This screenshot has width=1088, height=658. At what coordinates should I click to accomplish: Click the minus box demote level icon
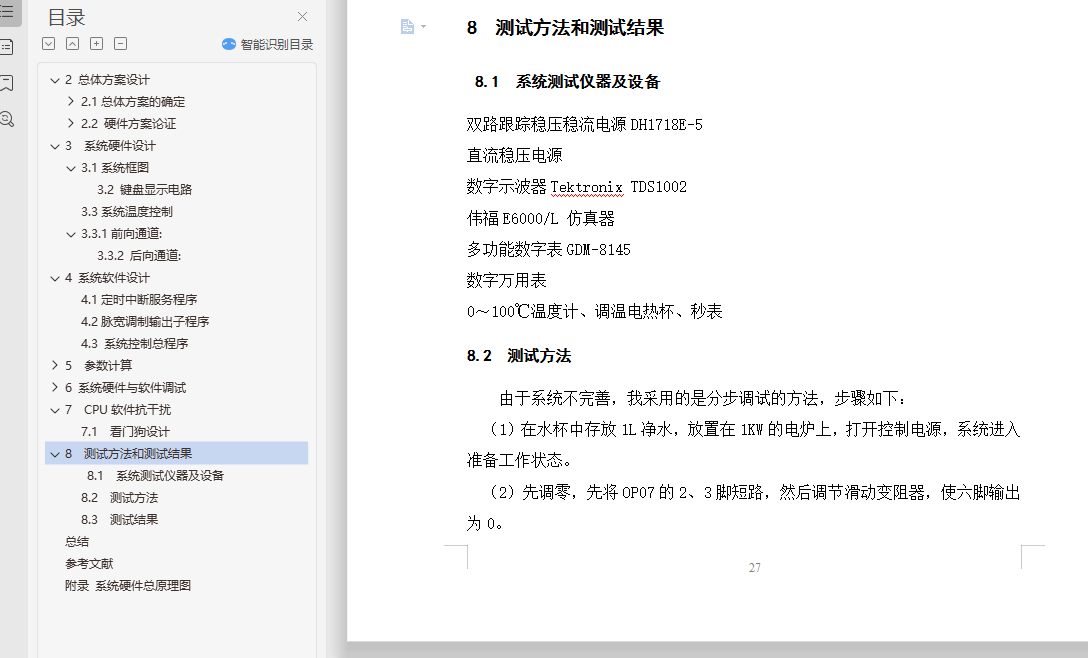click(120, 44)
